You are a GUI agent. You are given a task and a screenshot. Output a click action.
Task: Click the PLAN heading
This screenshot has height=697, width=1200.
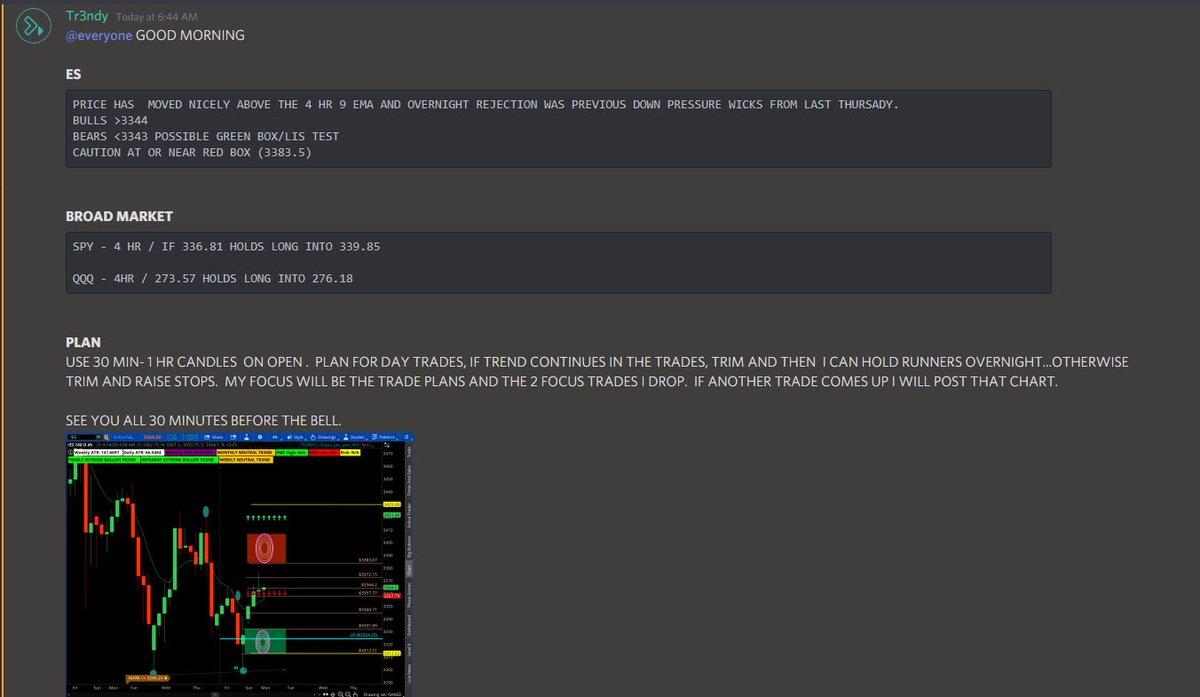tap(83, 342)
